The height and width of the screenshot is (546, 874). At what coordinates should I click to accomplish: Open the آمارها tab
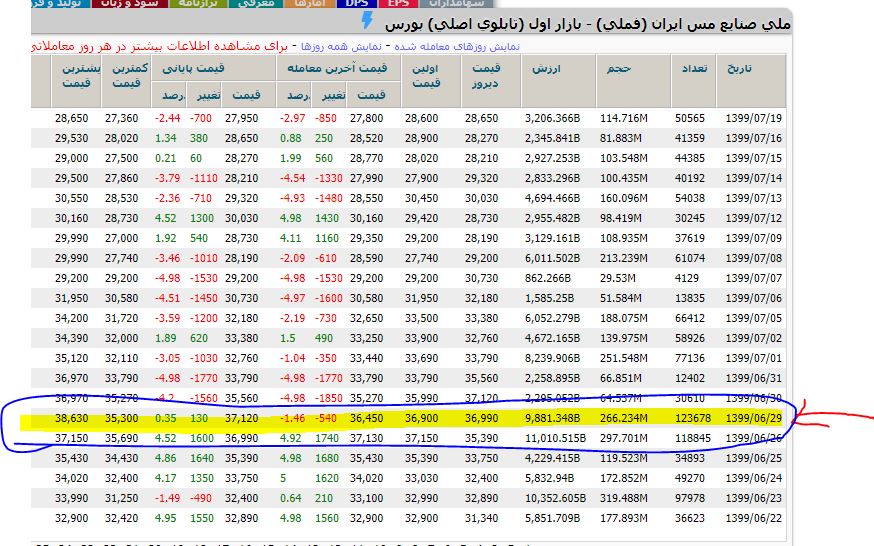[x=309, y=3]
